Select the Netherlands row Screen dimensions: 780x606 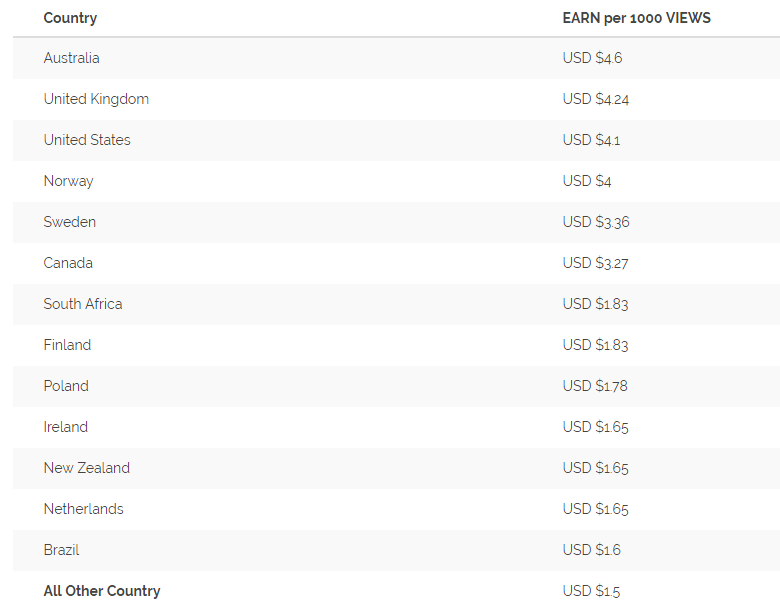(396, 509)
